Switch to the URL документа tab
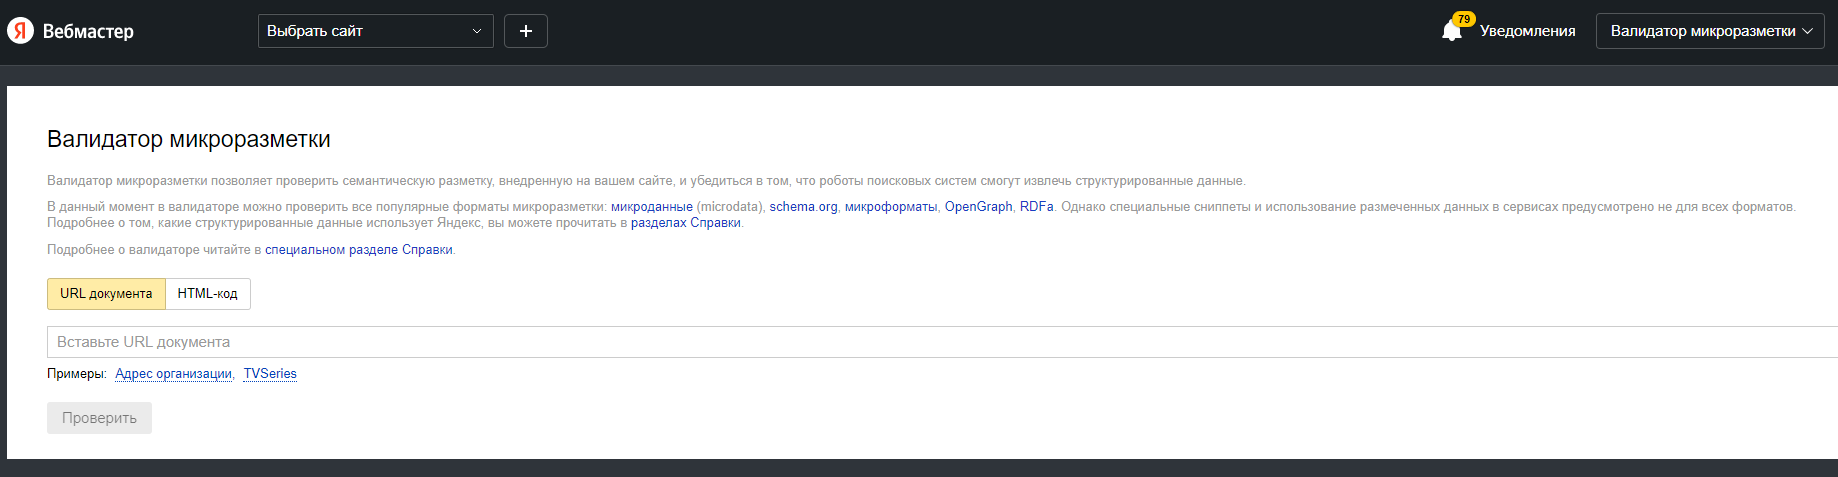Image resolution: width=1838 pixels, height=477 pixels. click(x=106, y=294)
